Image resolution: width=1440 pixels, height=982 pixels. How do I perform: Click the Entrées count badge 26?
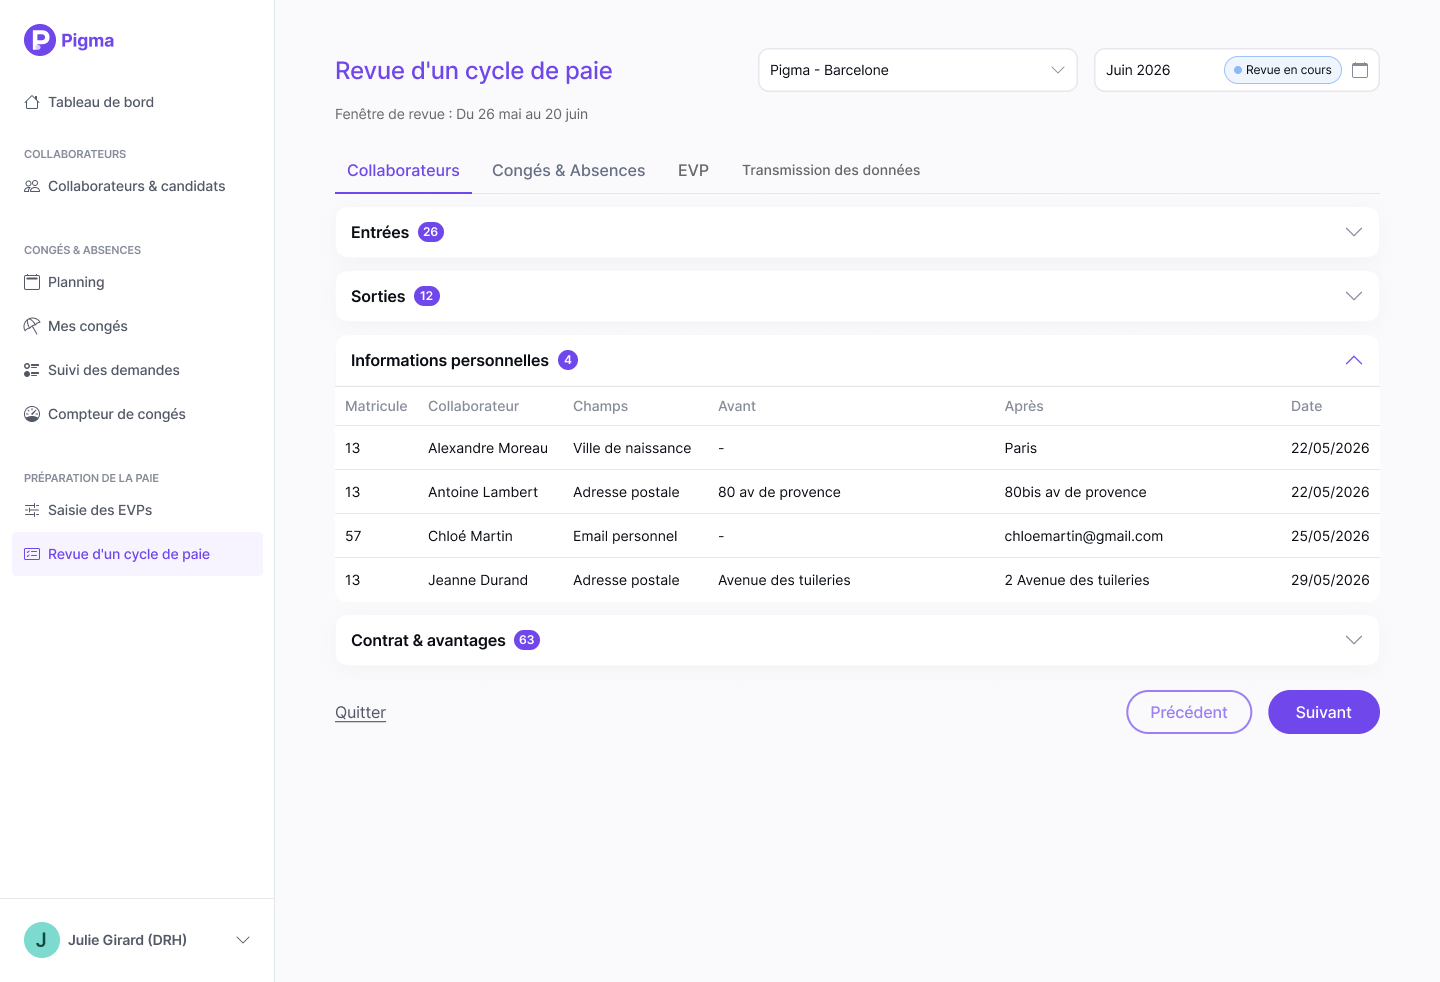coord(431,232)
